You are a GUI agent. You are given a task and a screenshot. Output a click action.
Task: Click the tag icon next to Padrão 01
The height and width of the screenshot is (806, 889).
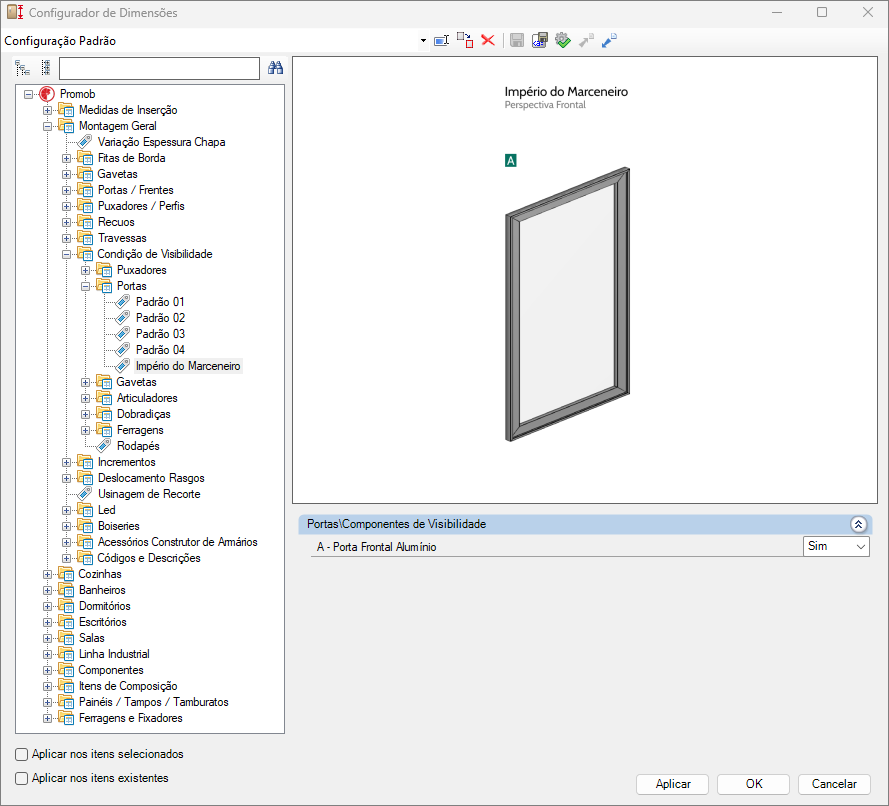[123, 302]
